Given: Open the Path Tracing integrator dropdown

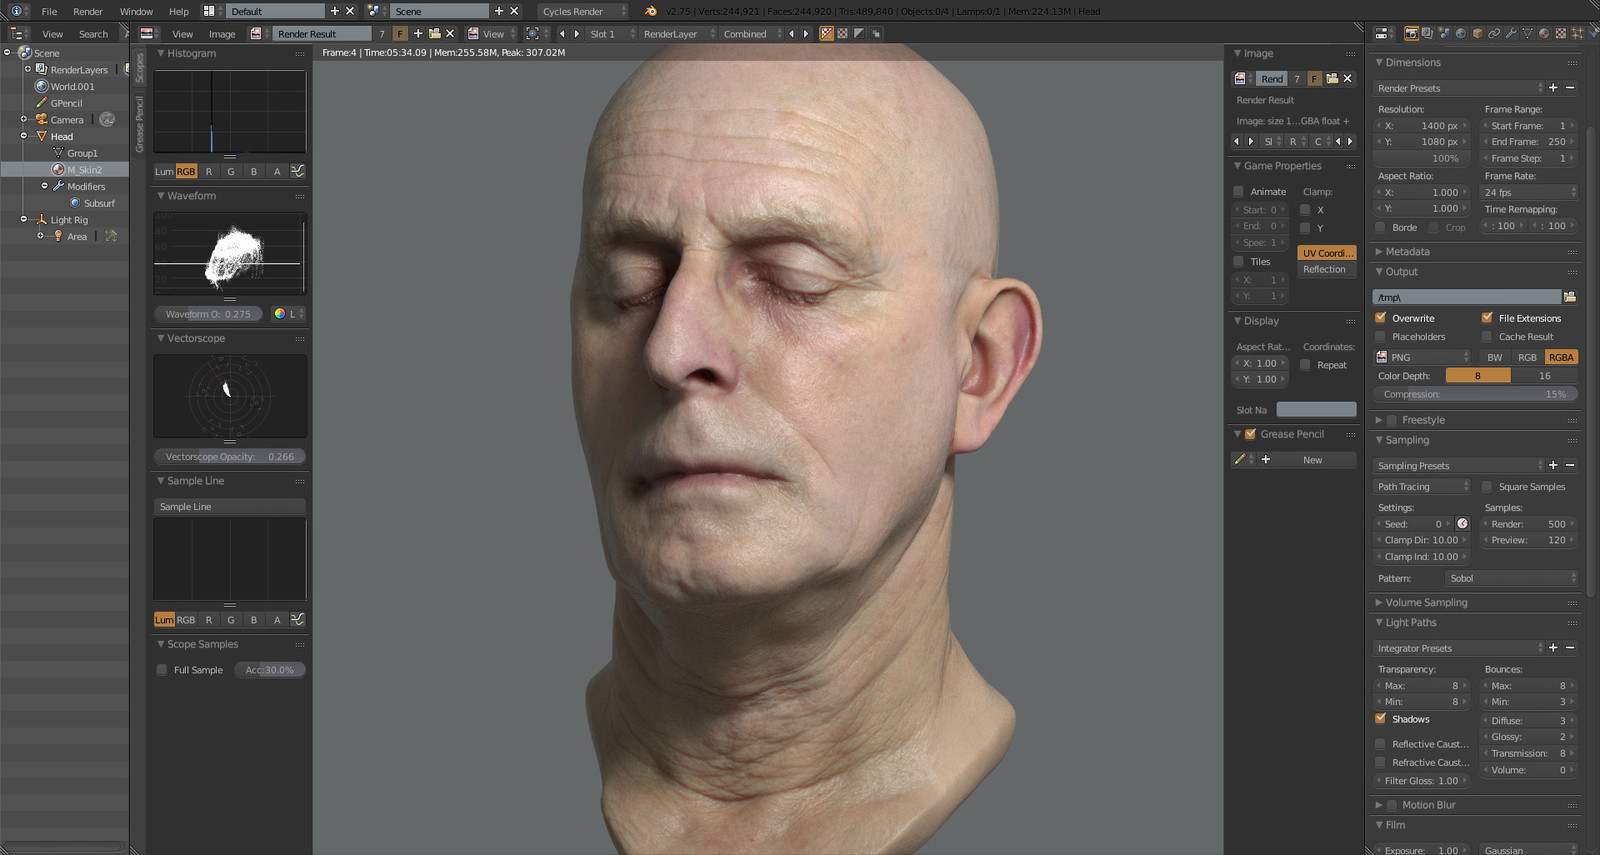Looking at the screenshot, I should pyautogui.click(x=1422, y=487).
